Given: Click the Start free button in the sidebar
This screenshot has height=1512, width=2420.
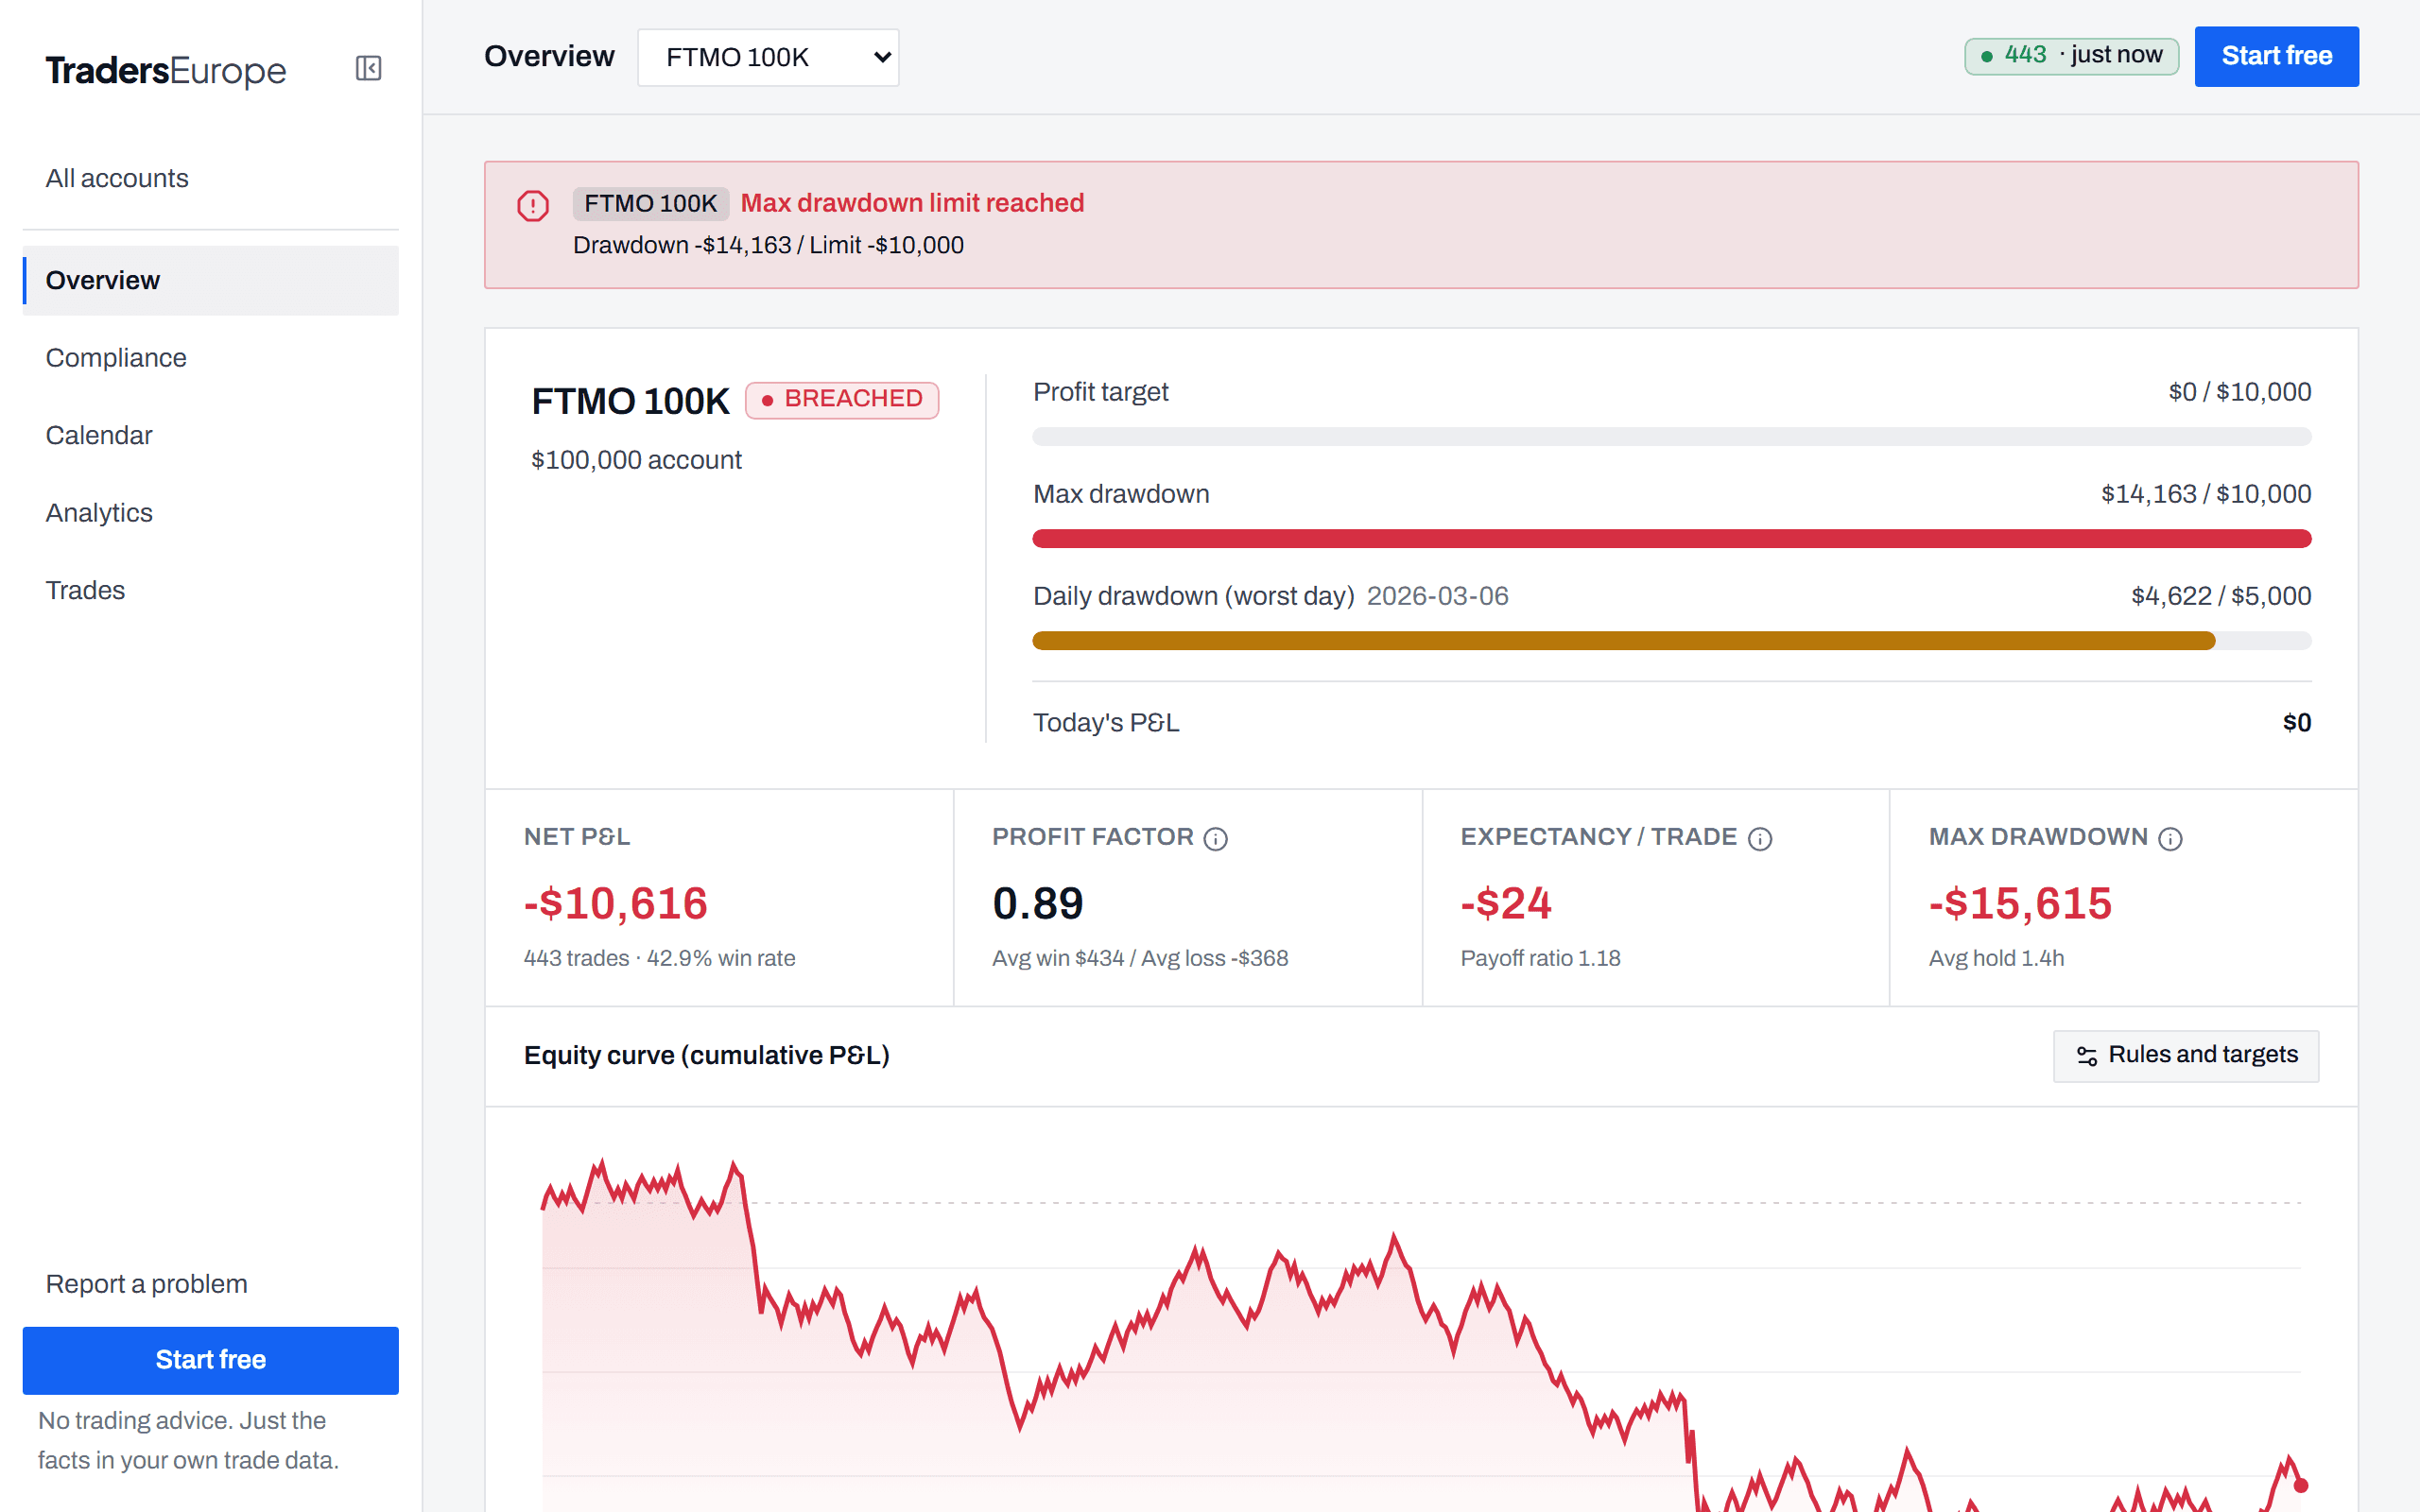Looking at the screenshot, I should point(210,1360).
